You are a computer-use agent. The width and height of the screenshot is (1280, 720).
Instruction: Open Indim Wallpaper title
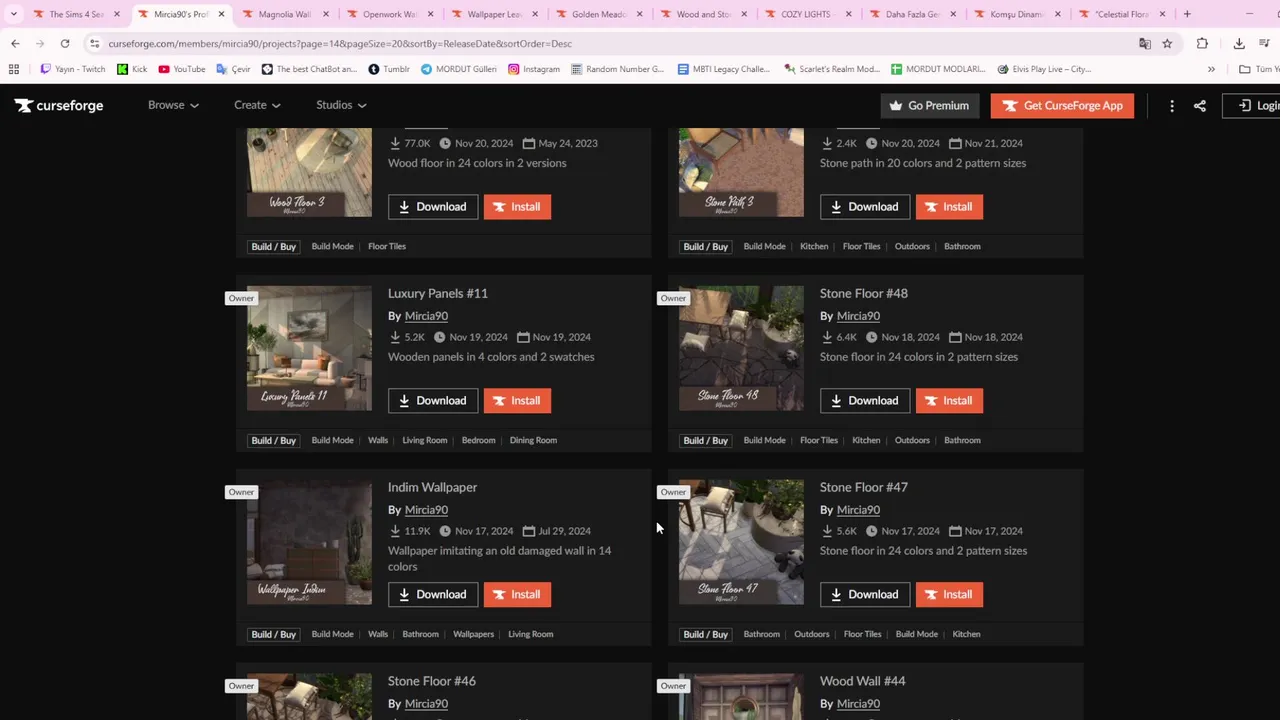(432, 487)
